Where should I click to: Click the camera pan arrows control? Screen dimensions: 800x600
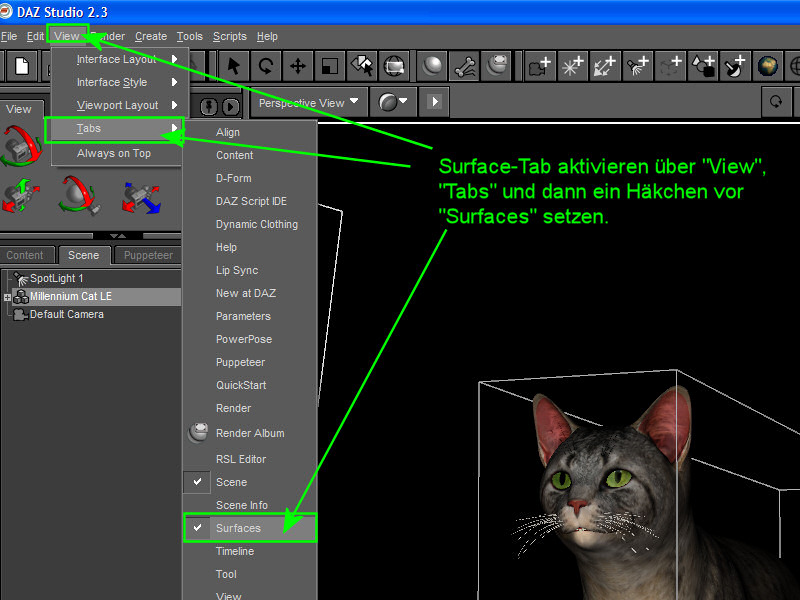tap(21, 197)
